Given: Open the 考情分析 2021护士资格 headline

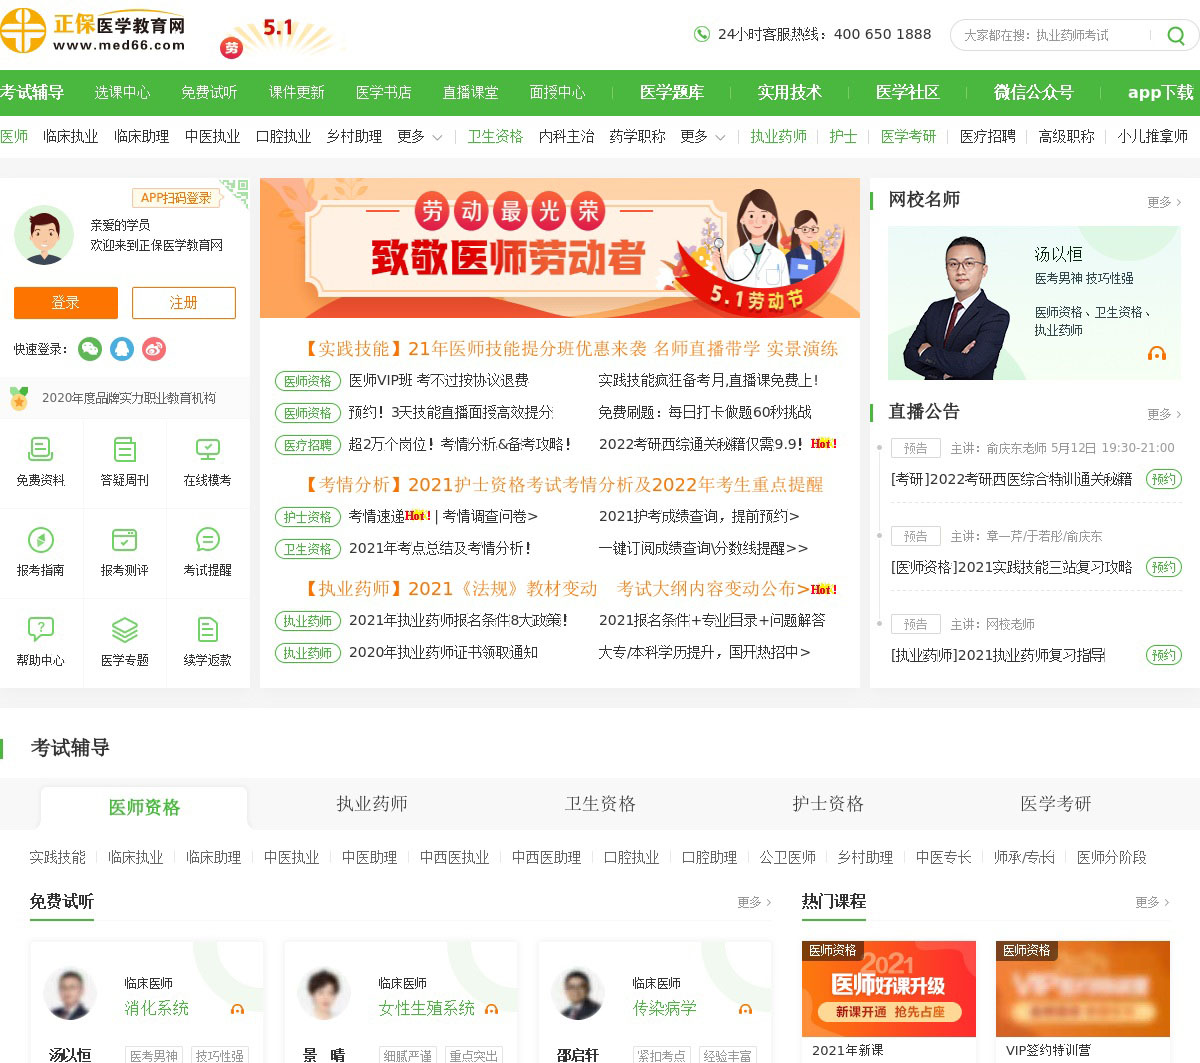Looking at the screenshot, I should click(x=562, y=485).
